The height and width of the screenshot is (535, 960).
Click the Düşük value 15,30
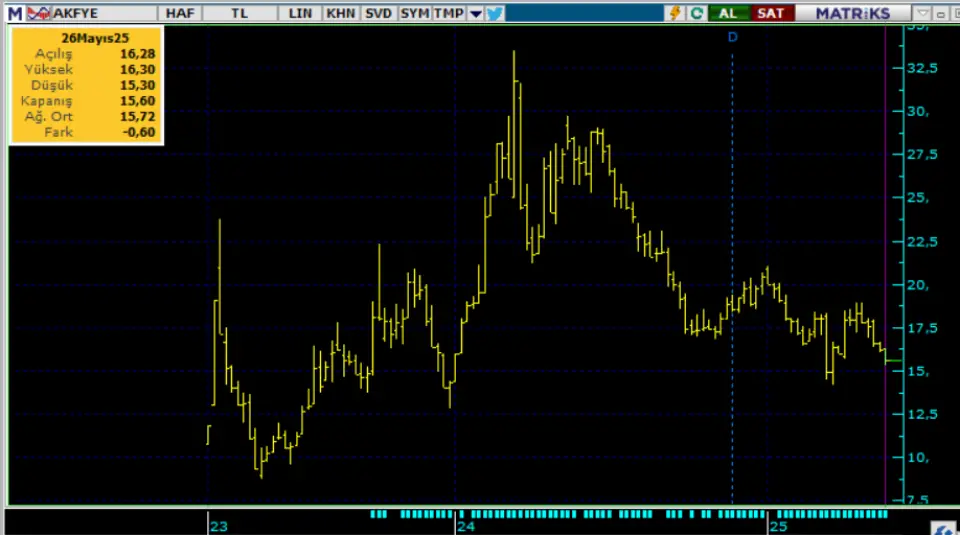coord(137,85)
